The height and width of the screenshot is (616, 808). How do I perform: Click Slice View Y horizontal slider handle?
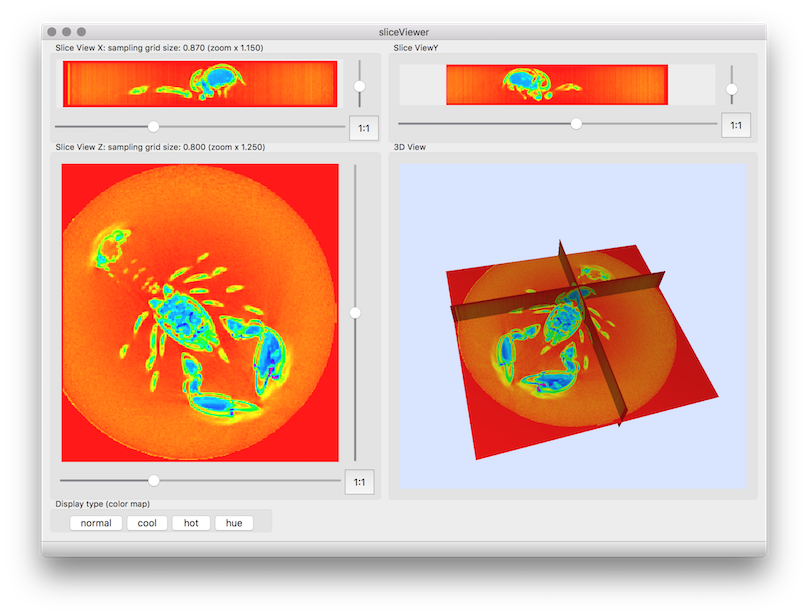pyautogui.click(x=576, y=124)
